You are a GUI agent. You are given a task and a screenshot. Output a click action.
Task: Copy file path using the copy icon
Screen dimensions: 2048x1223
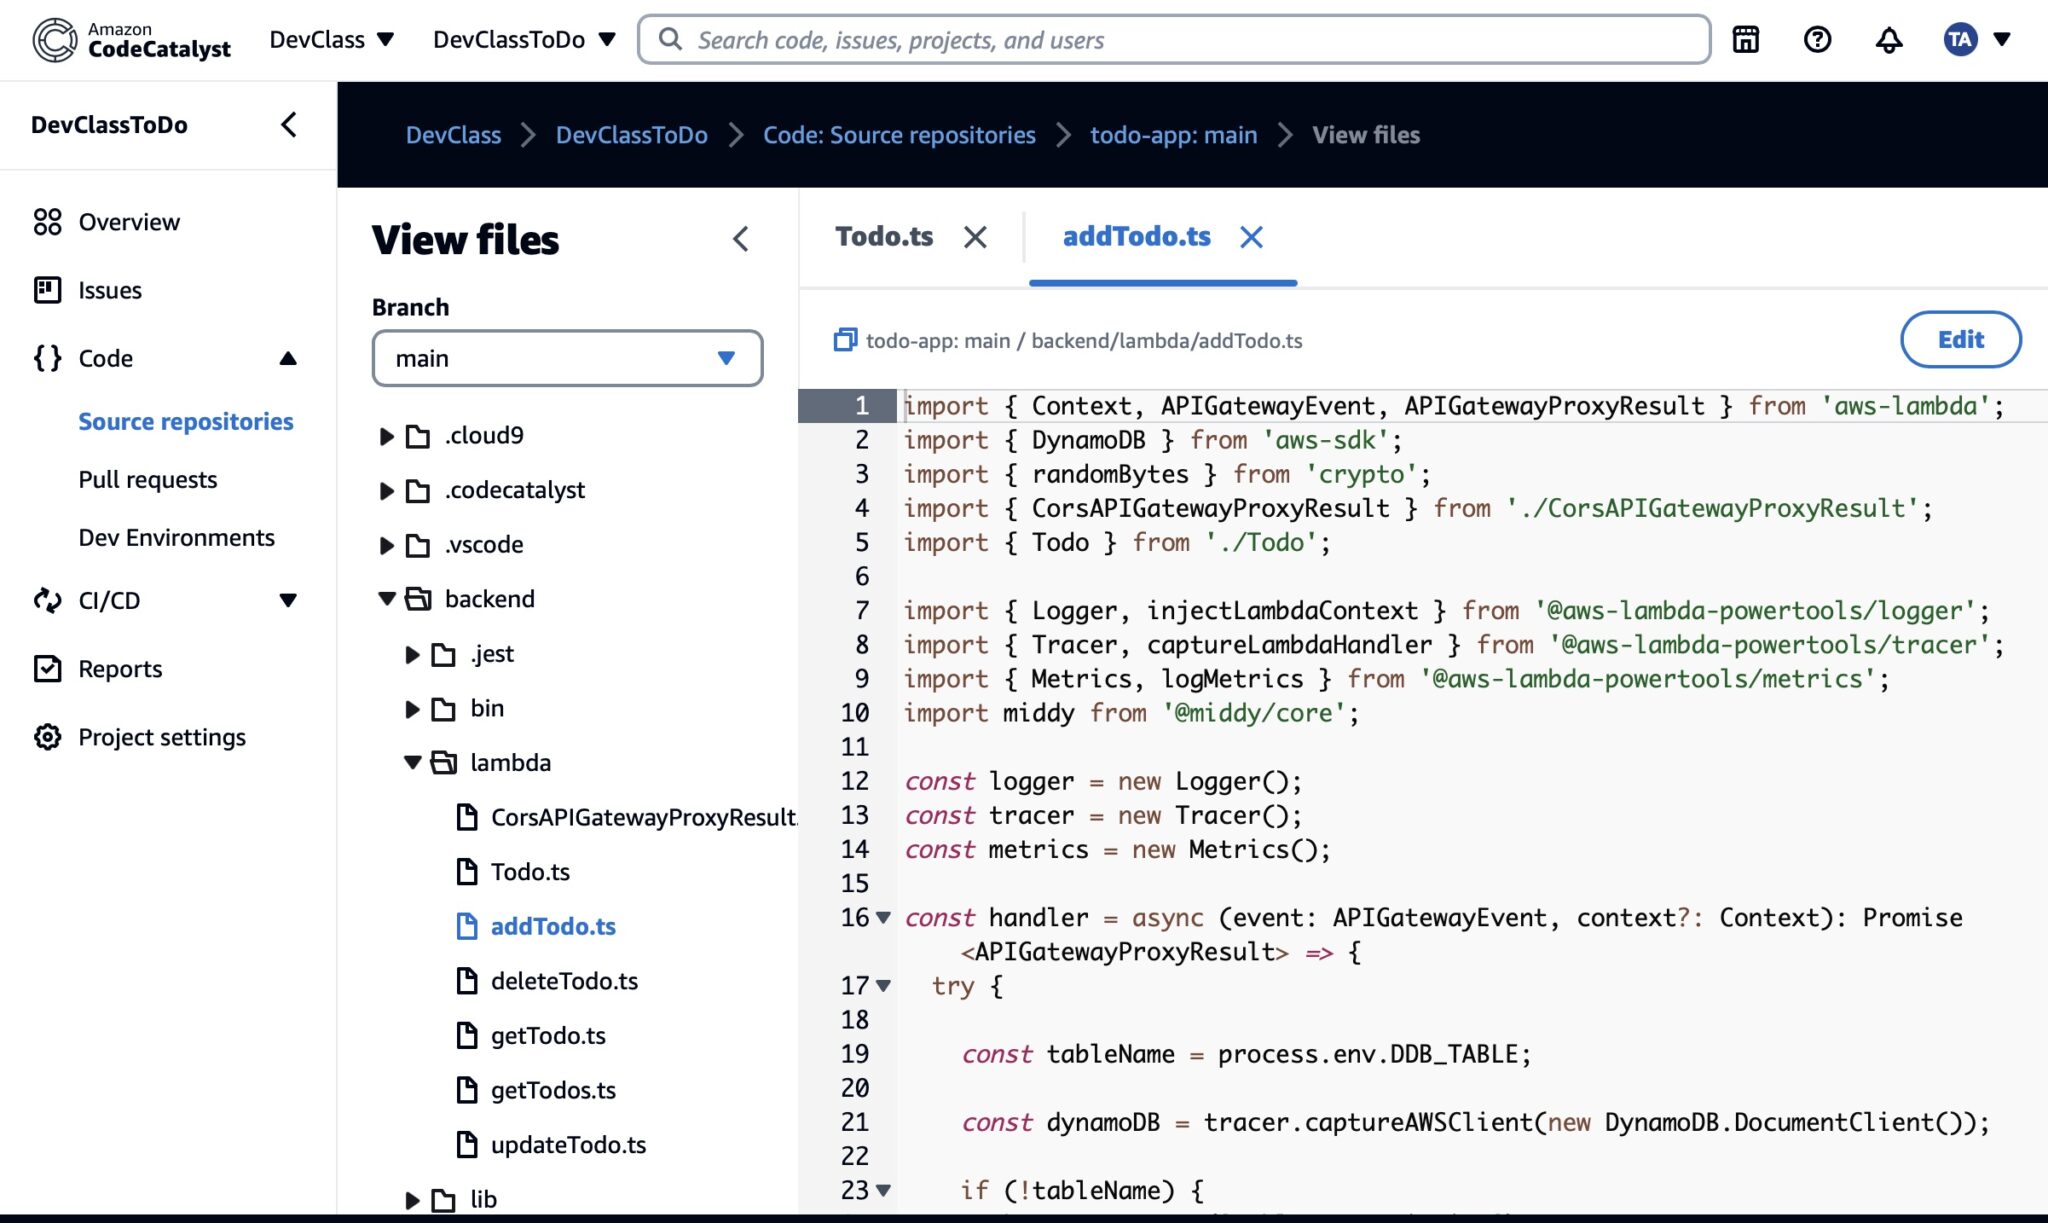pos(845,340)
